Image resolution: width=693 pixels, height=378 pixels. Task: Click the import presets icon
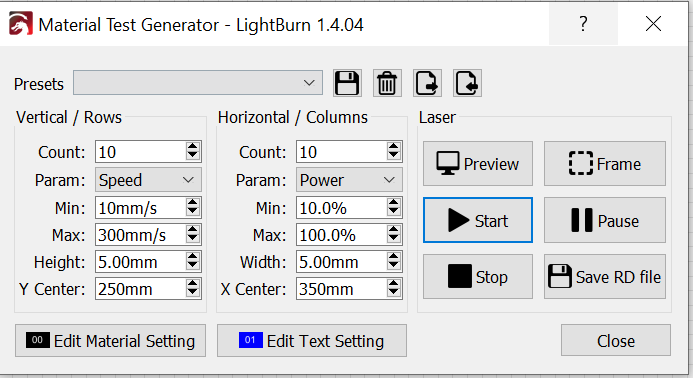[467, 83]
